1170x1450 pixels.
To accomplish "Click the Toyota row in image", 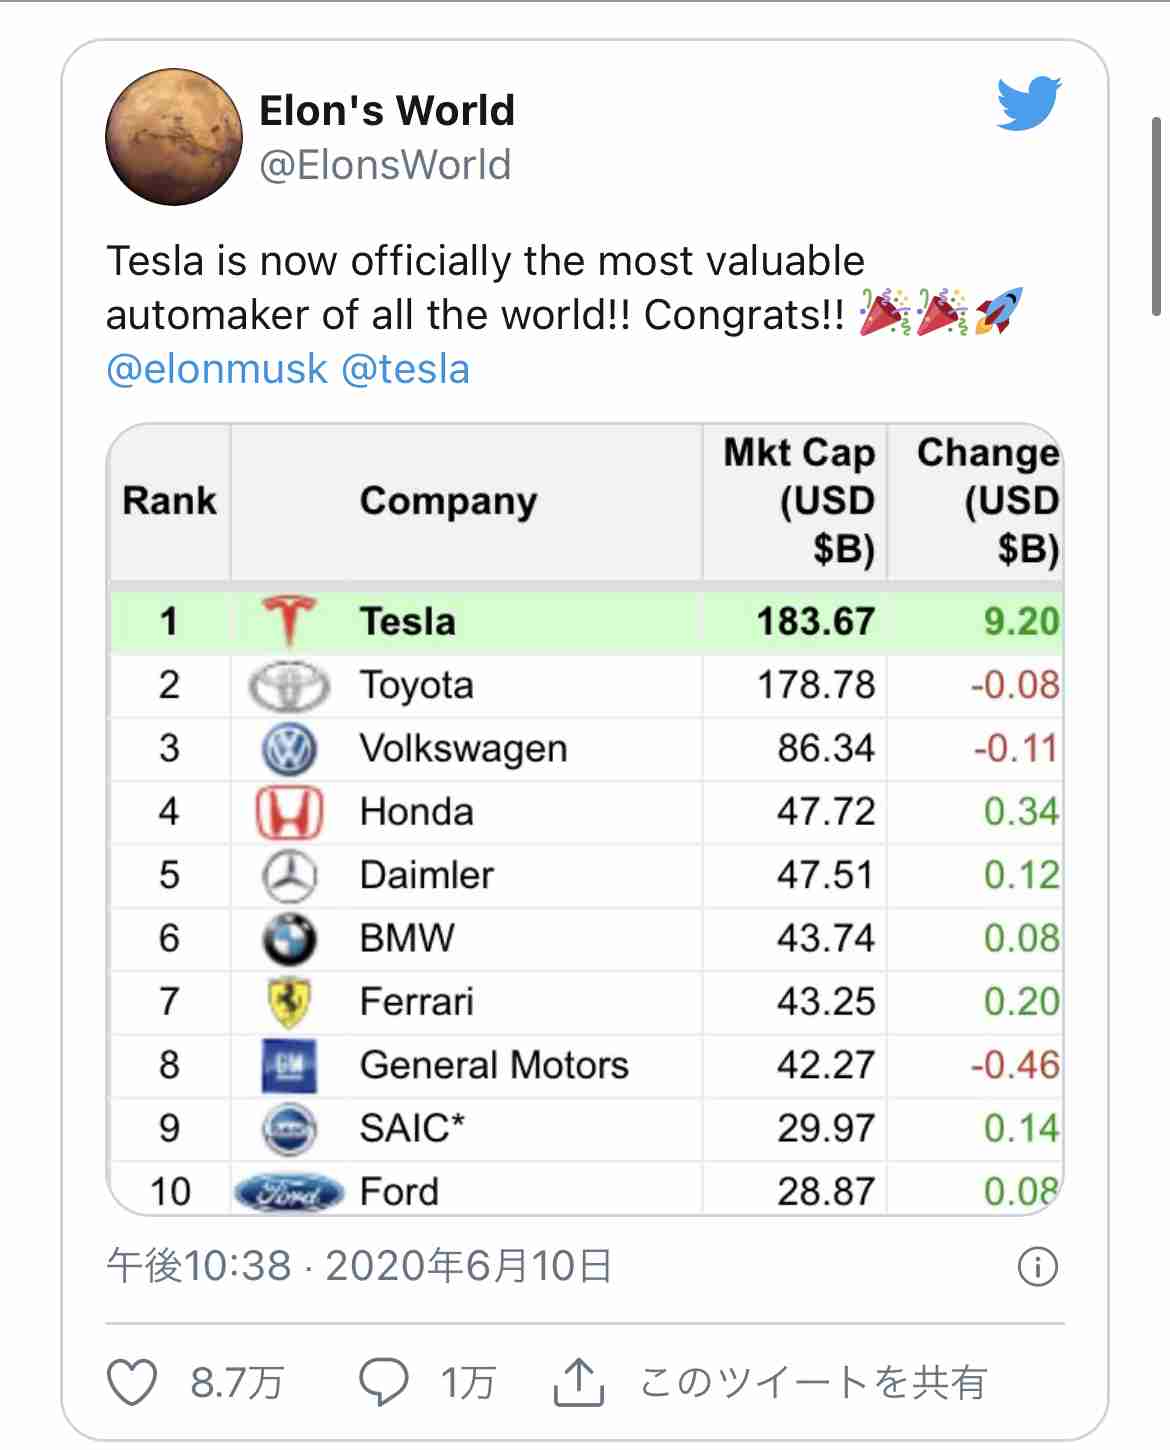I will [585, 685].
